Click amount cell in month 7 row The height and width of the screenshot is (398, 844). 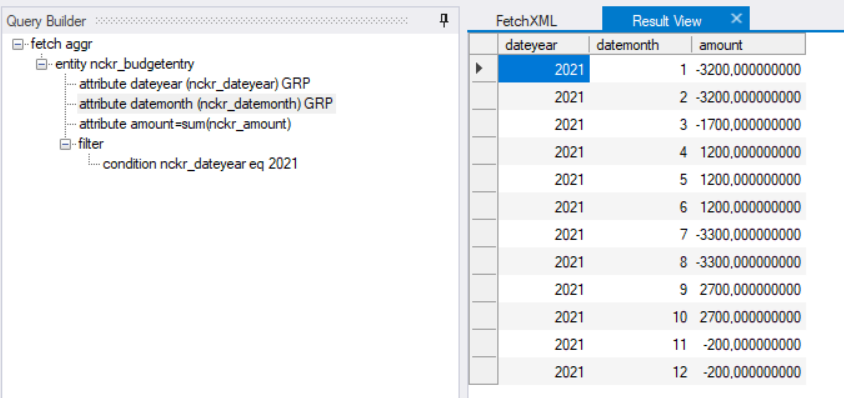point(749,234)
